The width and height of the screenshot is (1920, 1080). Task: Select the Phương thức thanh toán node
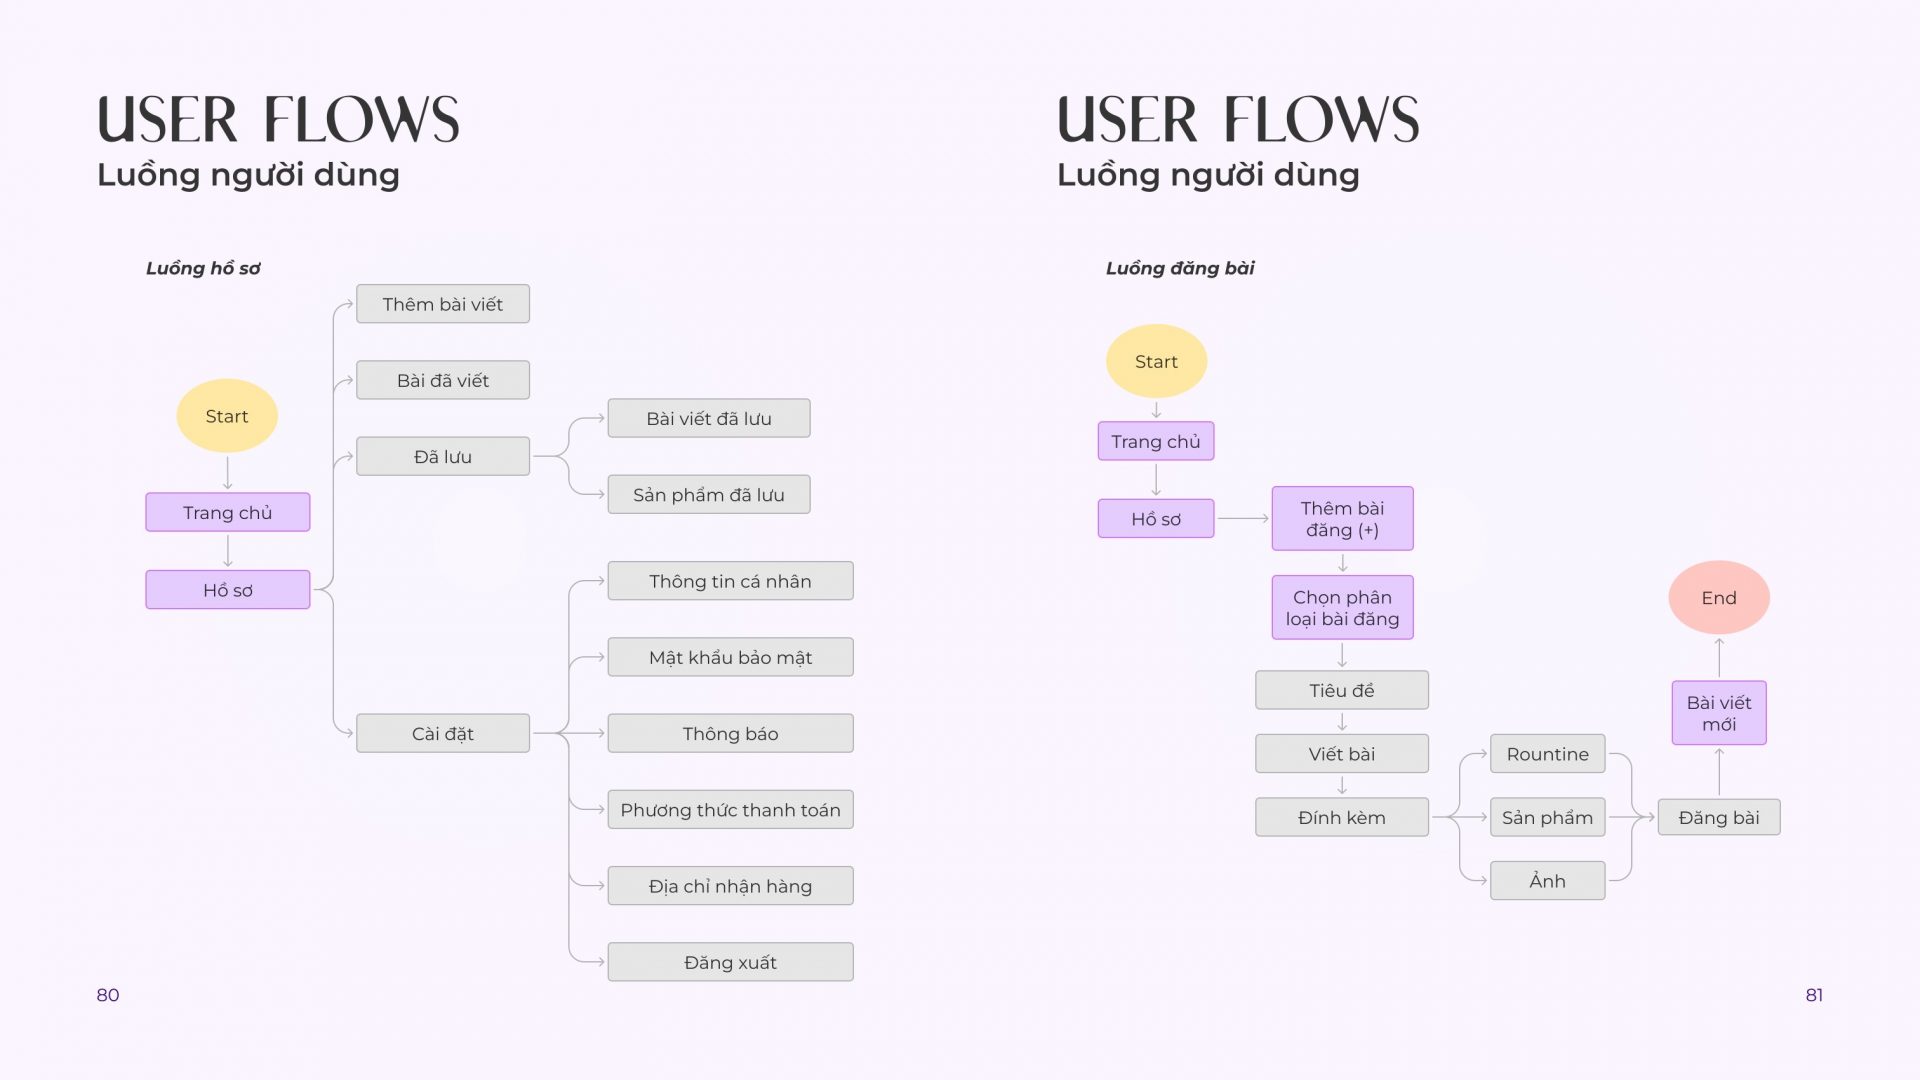730,809
